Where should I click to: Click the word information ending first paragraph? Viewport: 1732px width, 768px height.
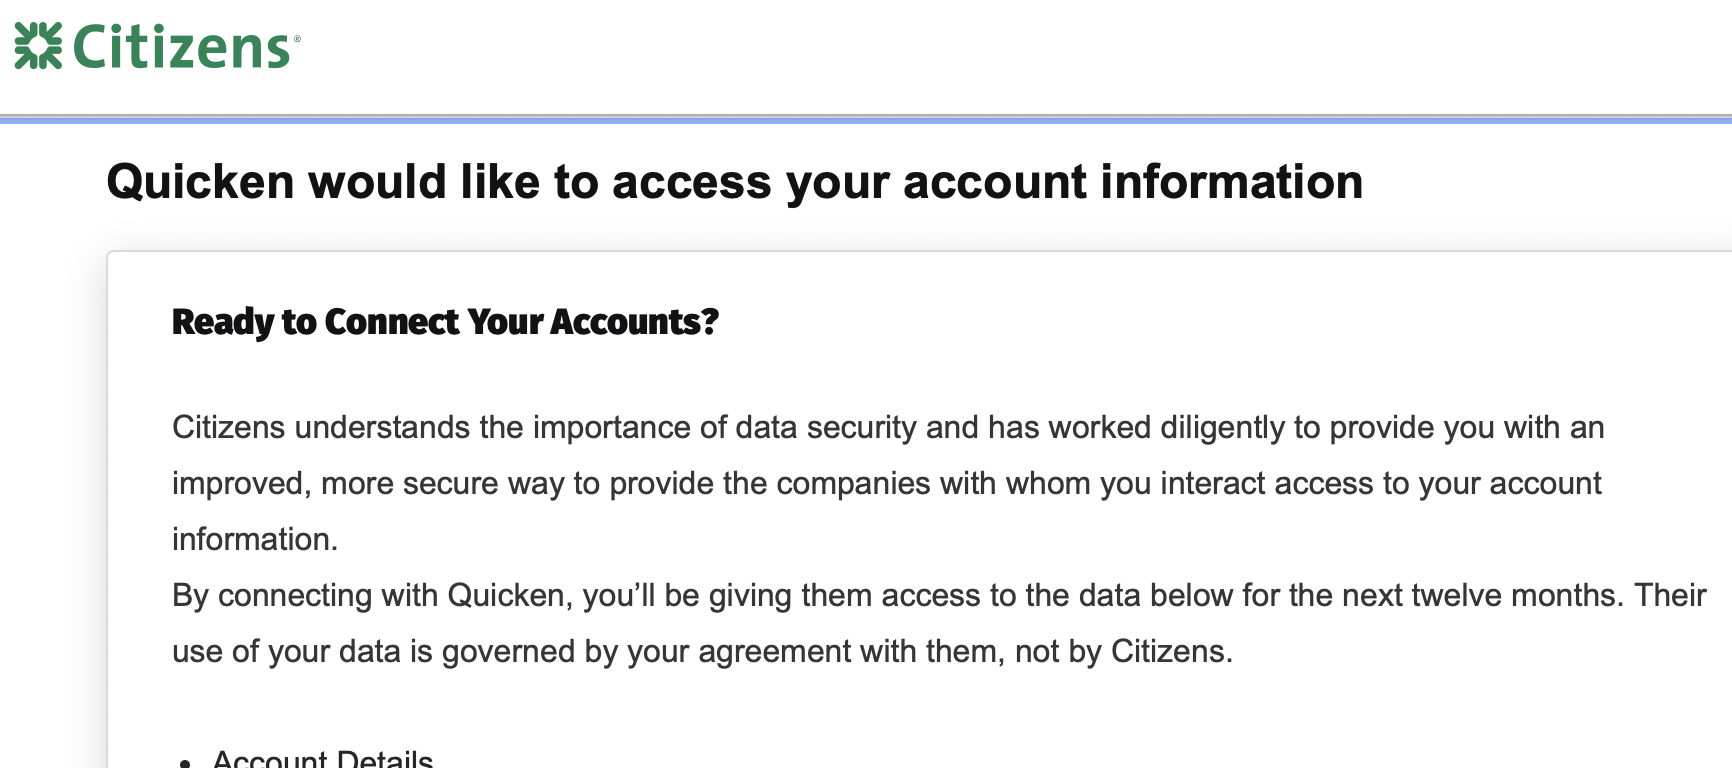[x=254, y=540]
